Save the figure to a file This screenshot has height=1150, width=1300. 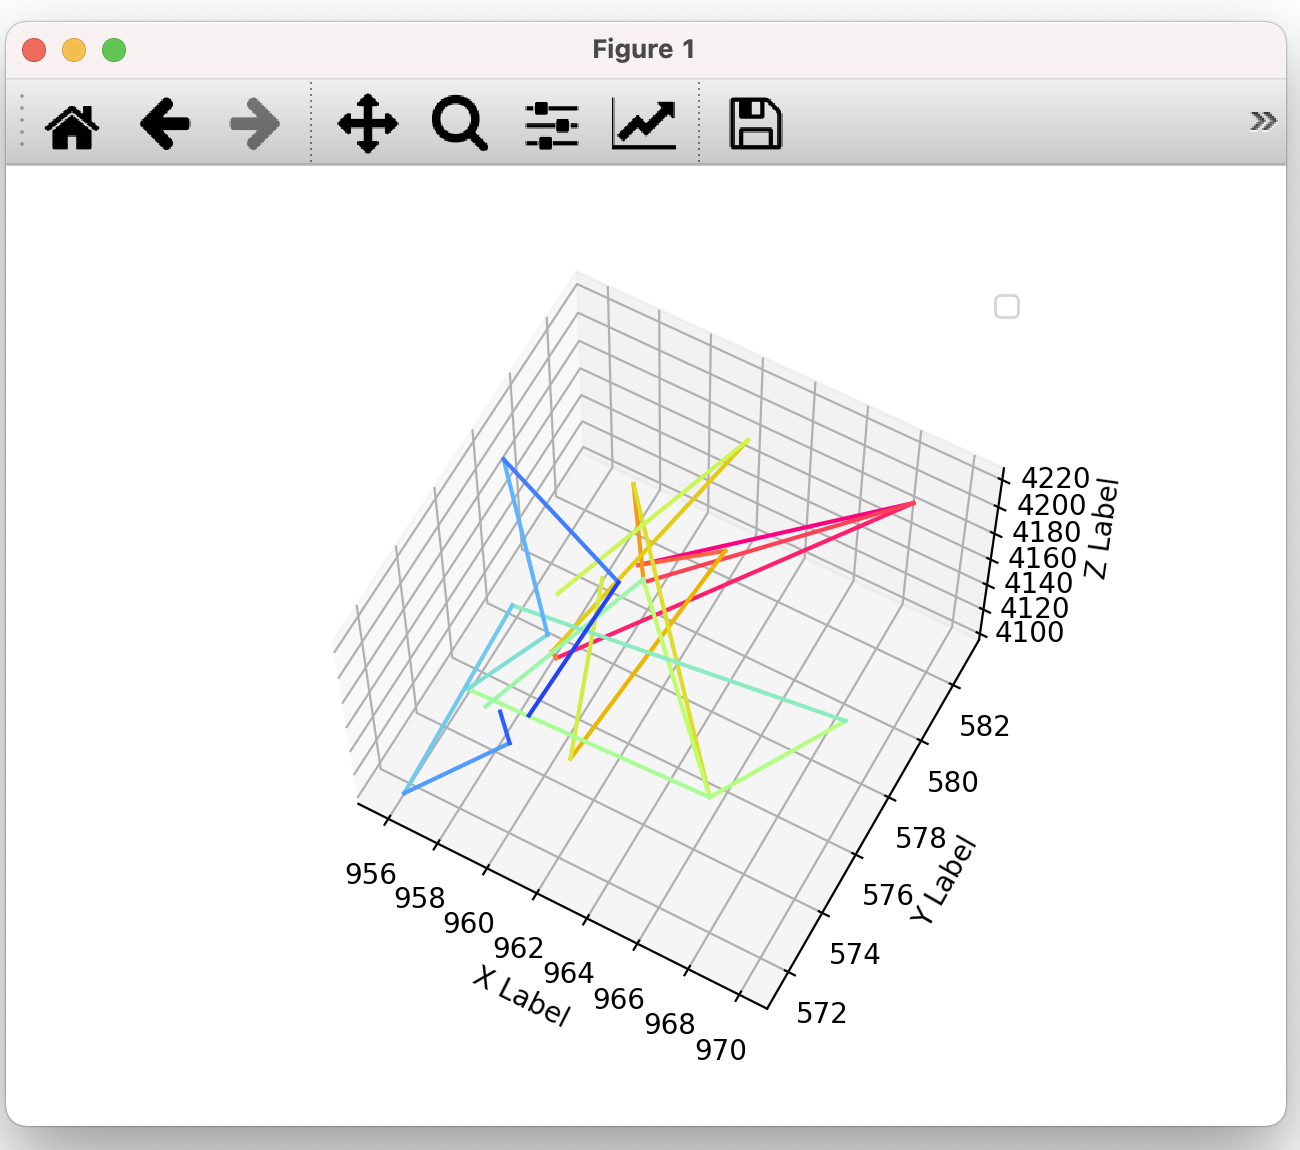click(756, 124)
